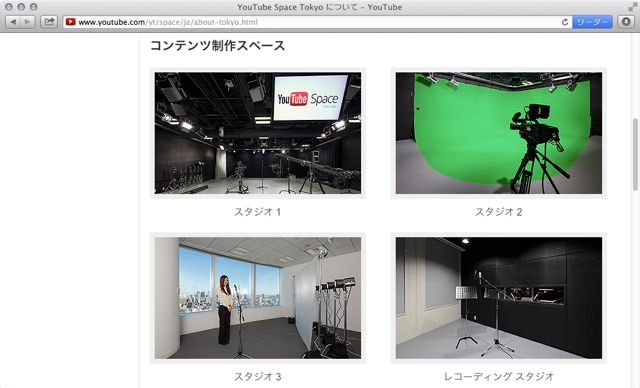Open the スタジオ 1 studio photo
Viewport: 640px width, 388px height.
coord(258,133)
